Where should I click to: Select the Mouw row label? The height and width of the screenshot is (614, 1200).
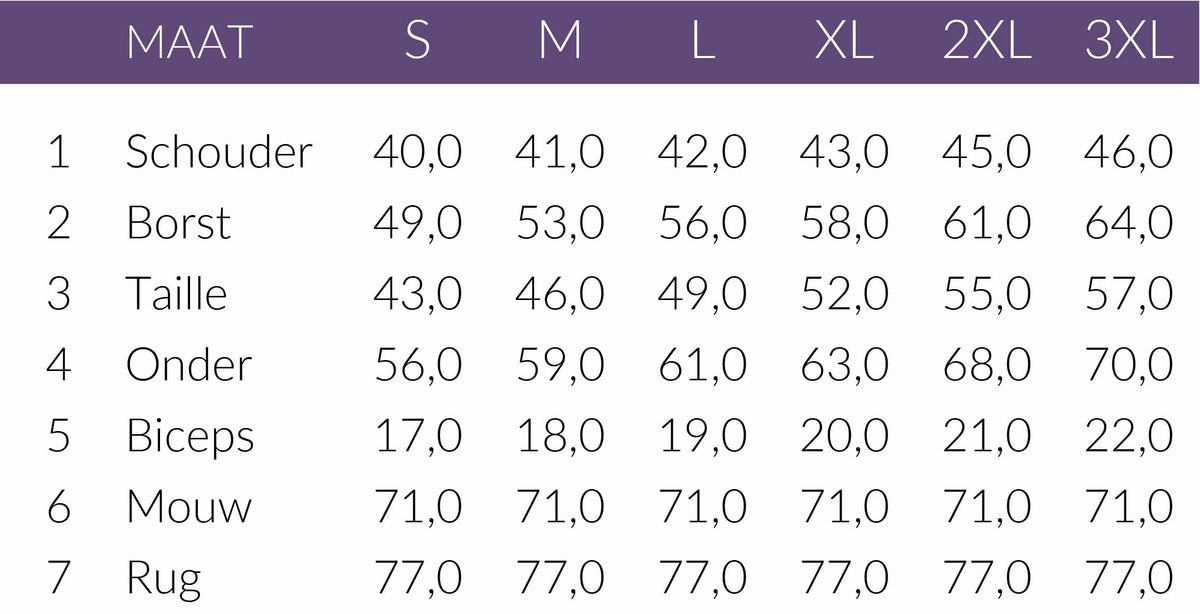coord(189,507)
